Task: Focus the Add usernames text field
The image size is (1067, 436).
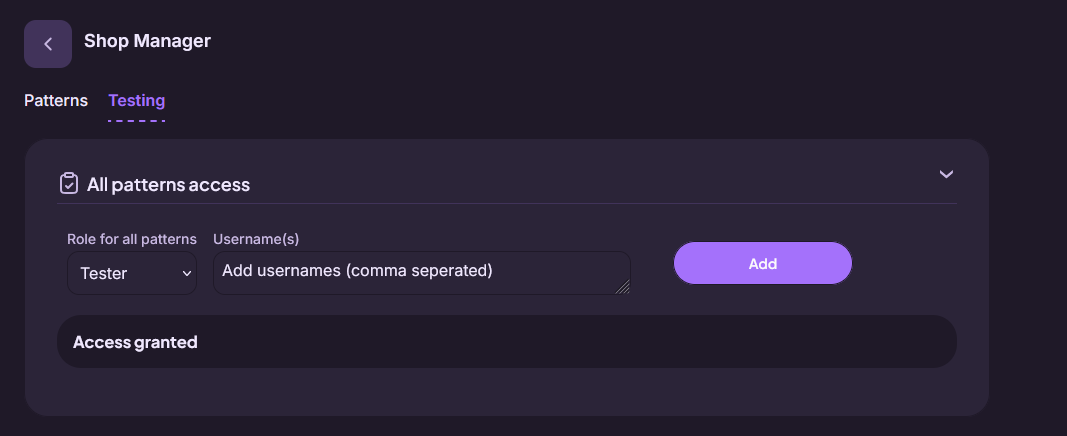Action: tap(422, 273)
